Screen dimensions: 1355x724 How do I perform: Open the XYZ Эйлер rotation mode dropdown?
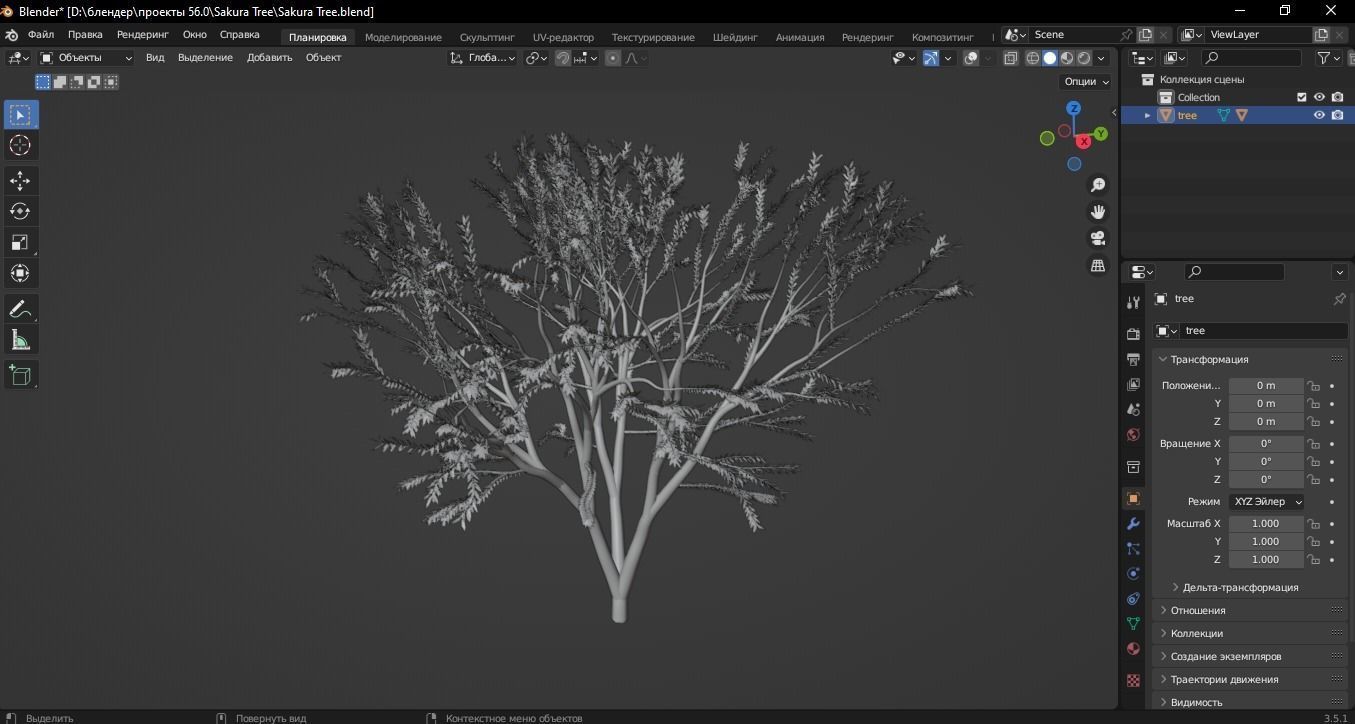pyautogui.click(x=1266, y=502)
